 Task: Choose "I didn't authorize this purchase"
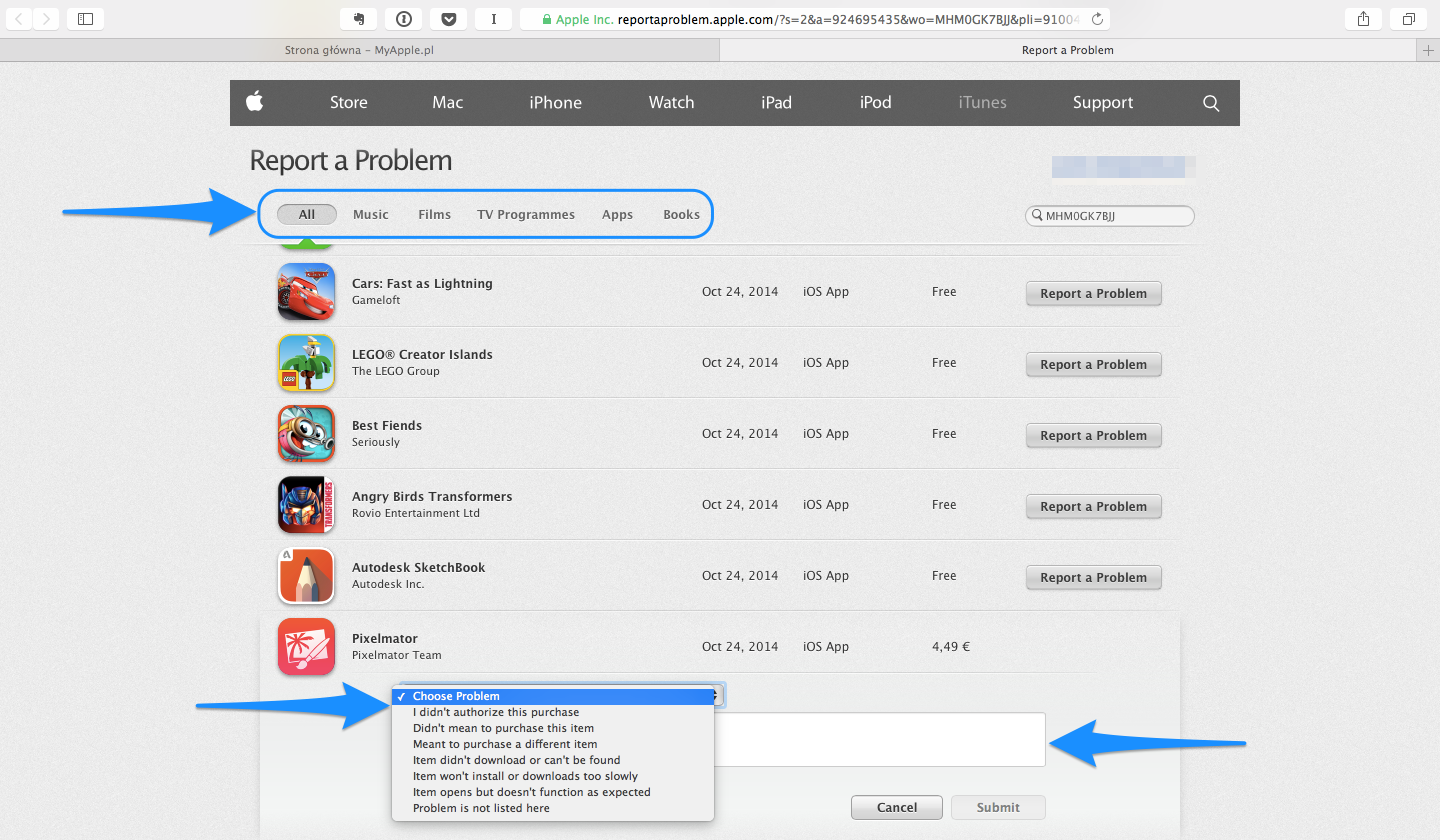tap(553, 712)
